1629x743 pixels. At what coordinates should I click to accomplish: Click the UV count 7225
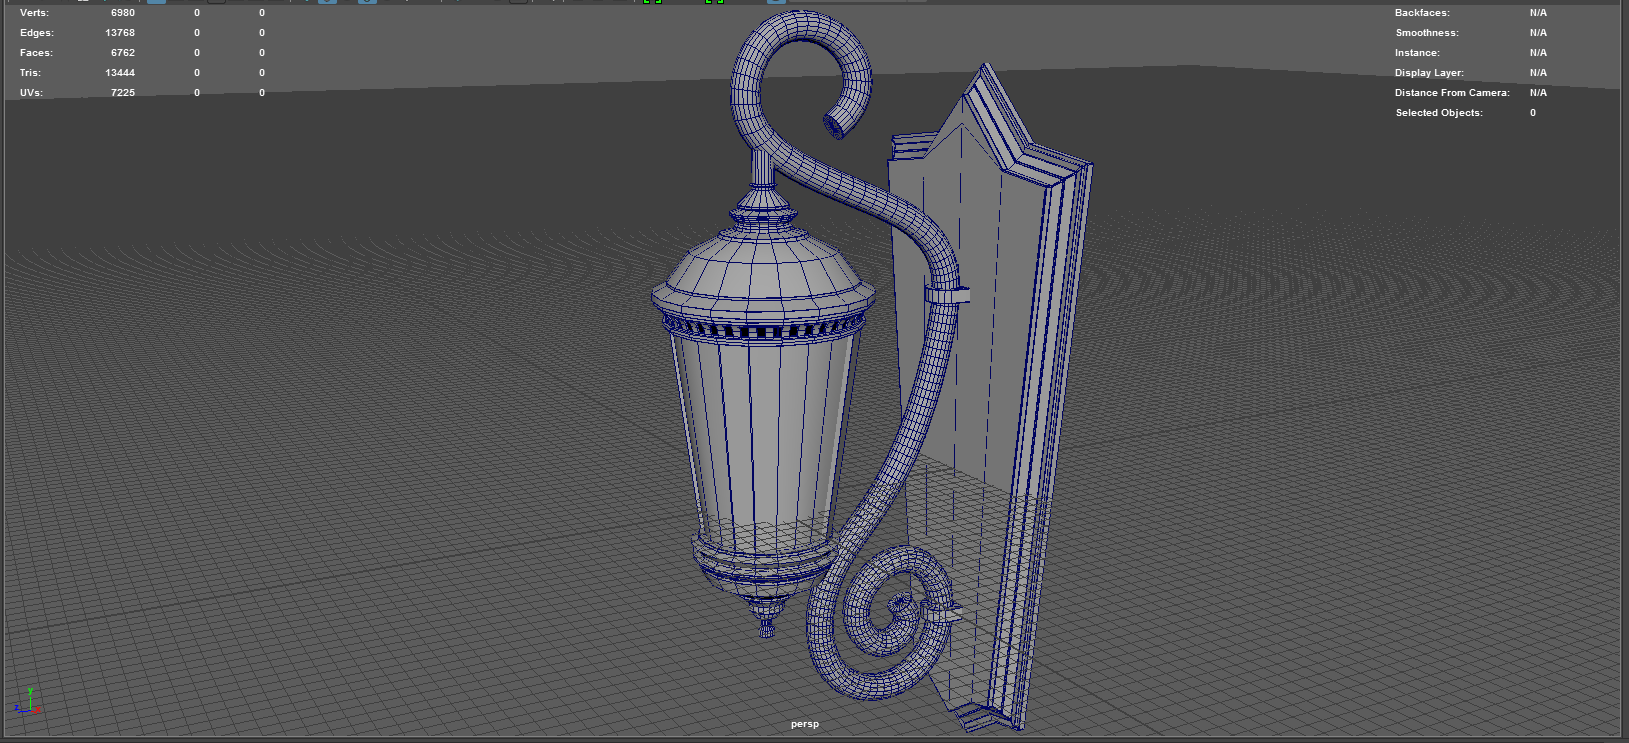tap(123, 93)
